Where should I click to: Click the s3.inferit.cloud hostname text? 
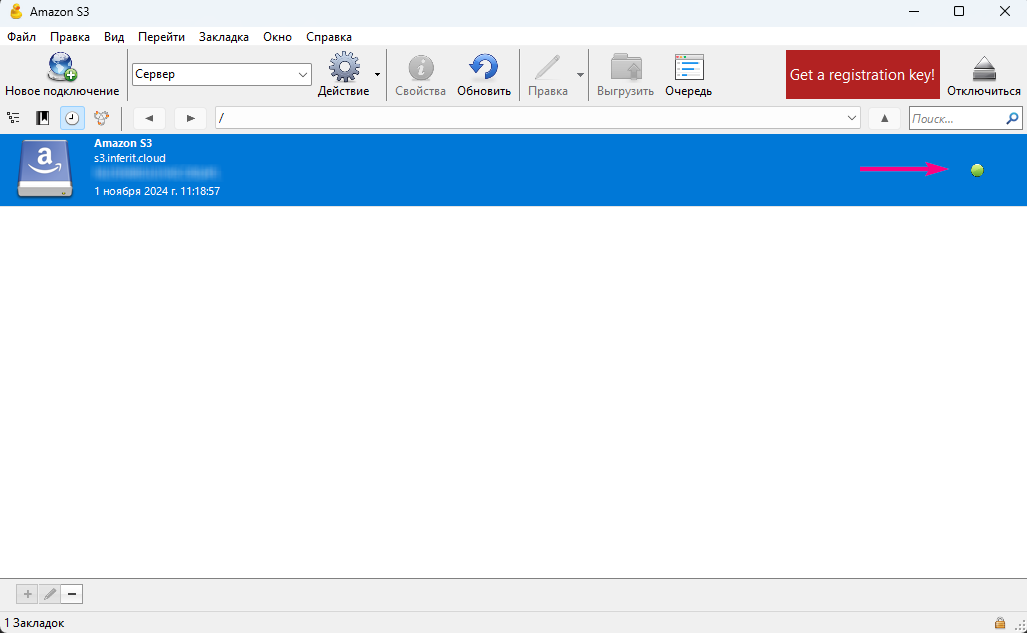[x=130, y=158]
